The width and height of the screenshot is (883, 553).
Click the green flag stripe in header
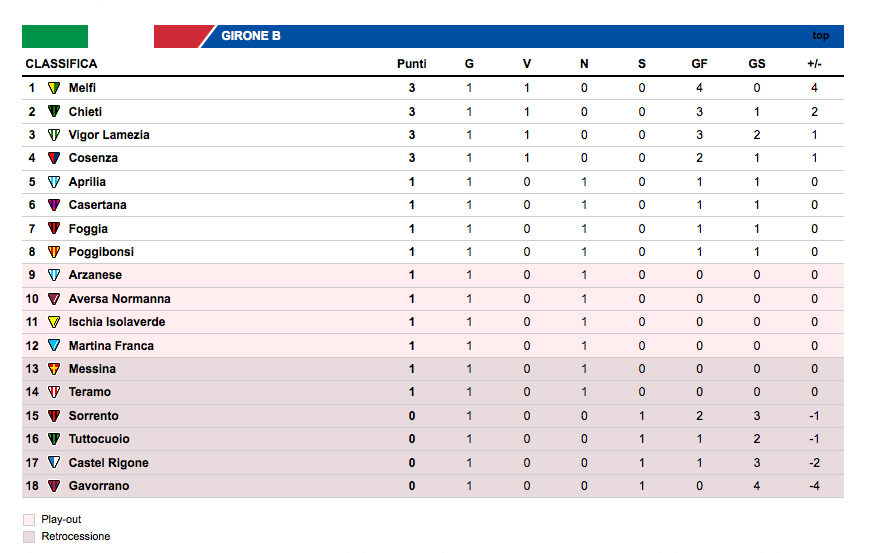point(55,36)
